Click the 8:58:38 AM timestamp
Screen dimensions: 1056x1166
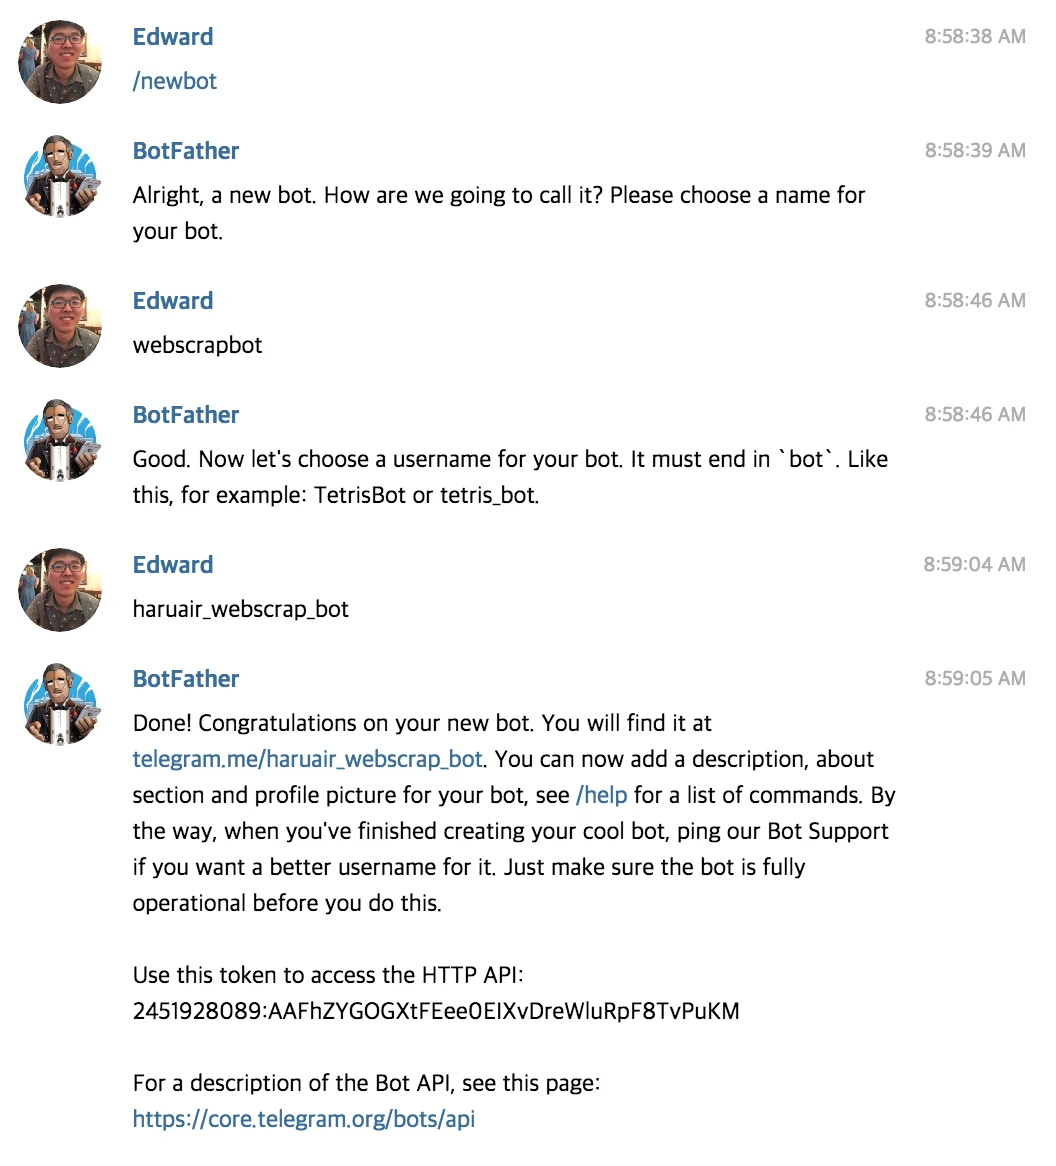pos(975,36)
